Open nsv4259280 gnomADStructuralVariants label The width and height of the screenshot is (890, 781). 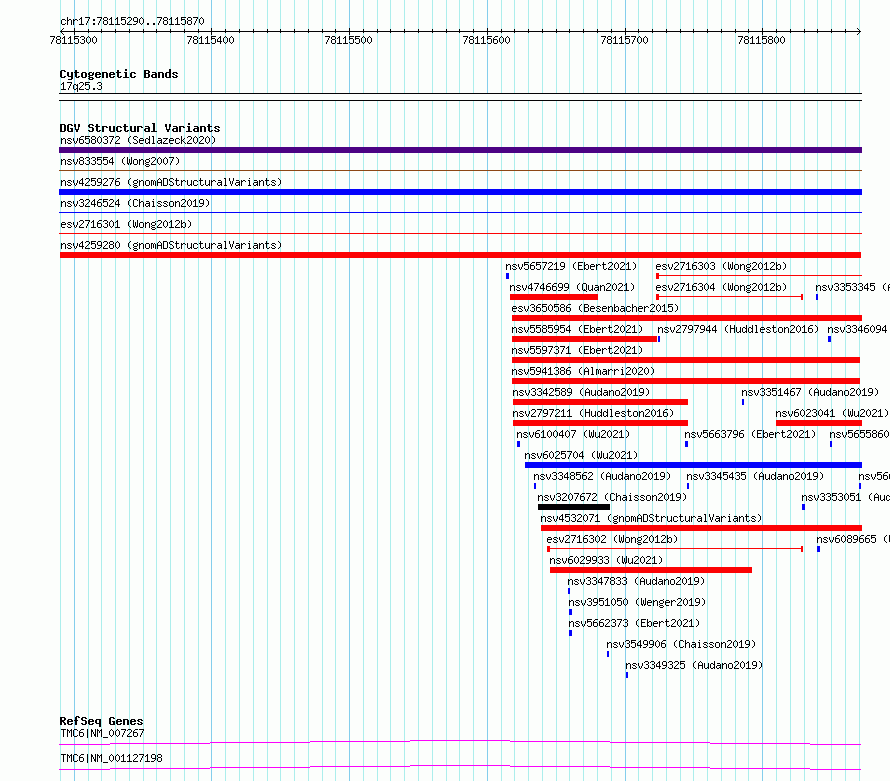[171, 245]
